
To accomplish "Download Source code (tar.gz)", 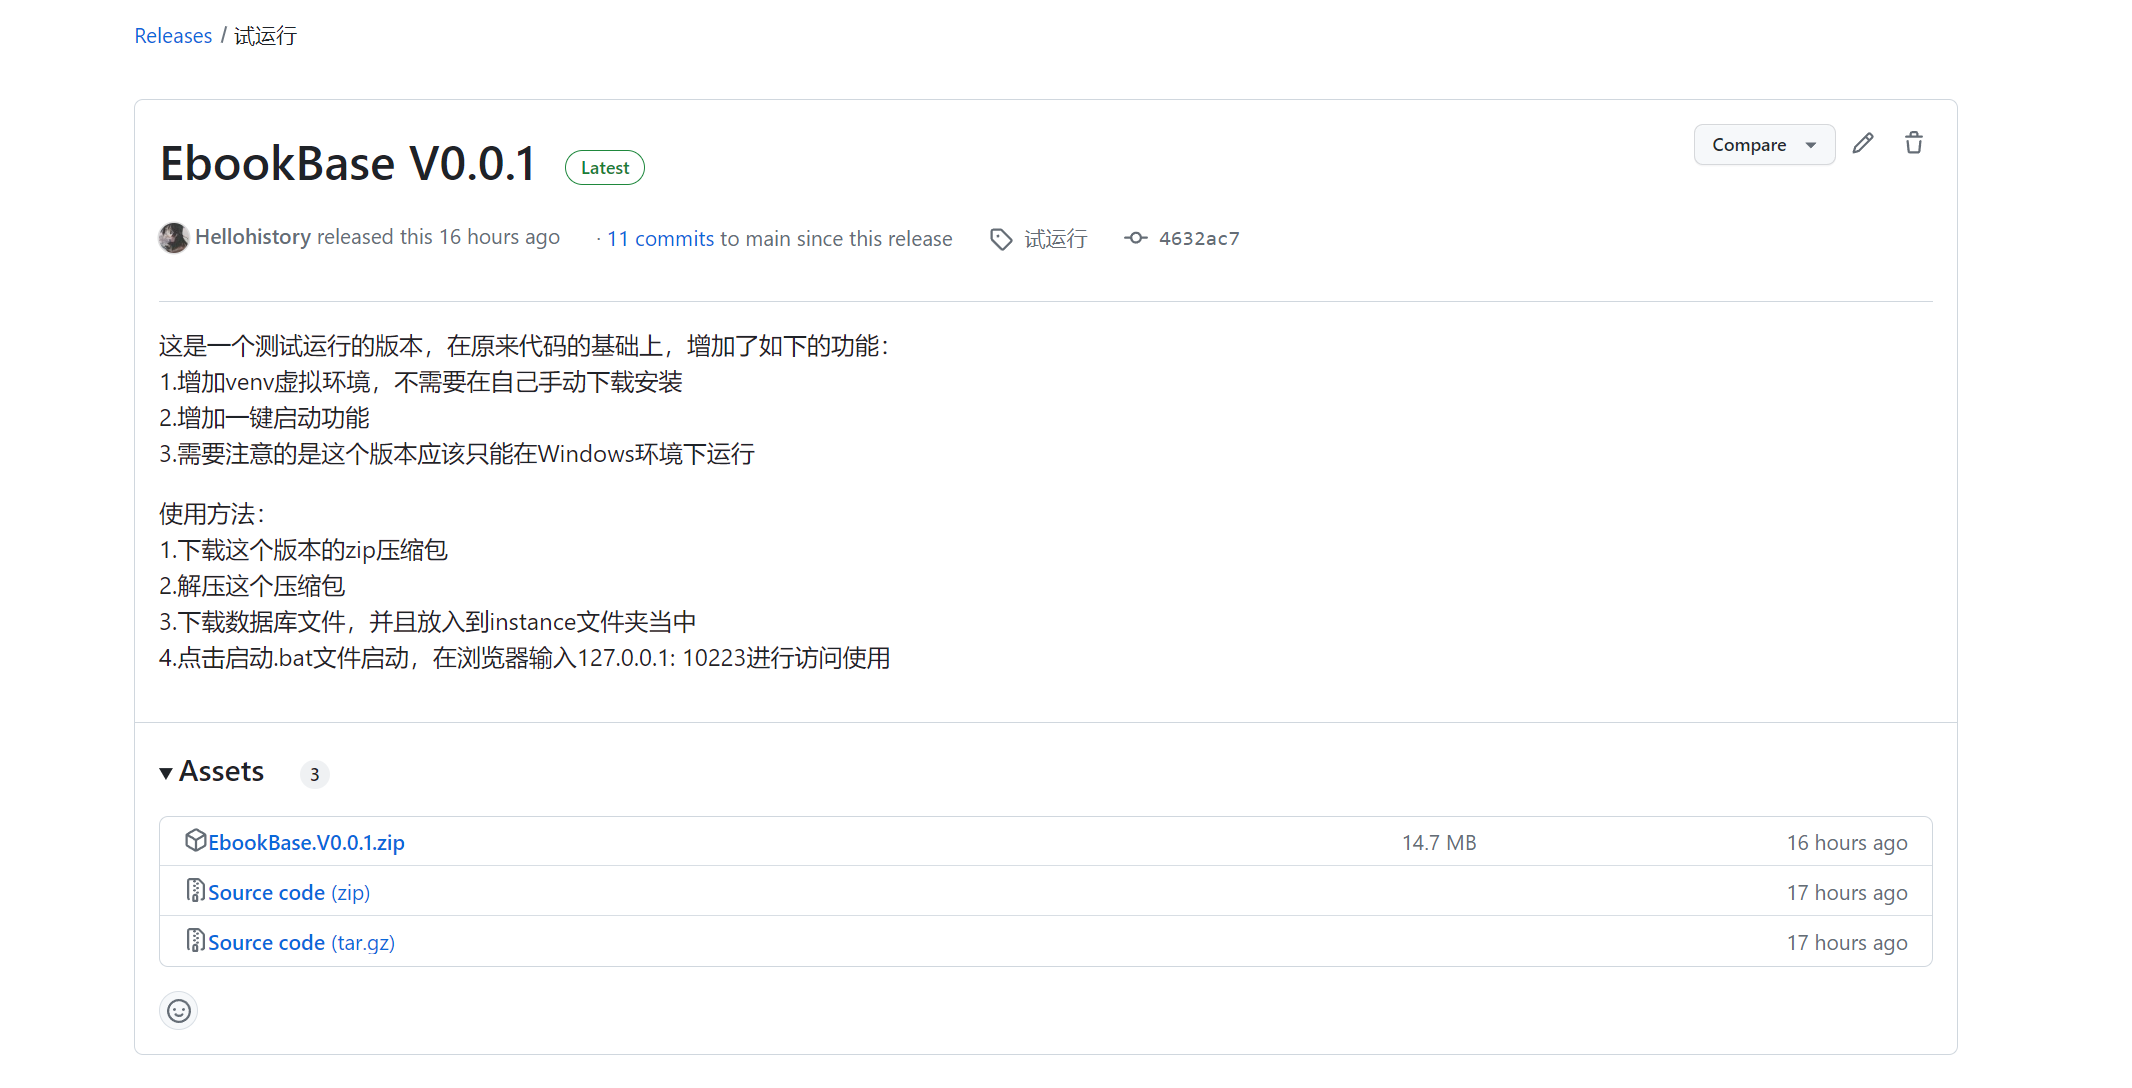I will (x=301, y=943).
